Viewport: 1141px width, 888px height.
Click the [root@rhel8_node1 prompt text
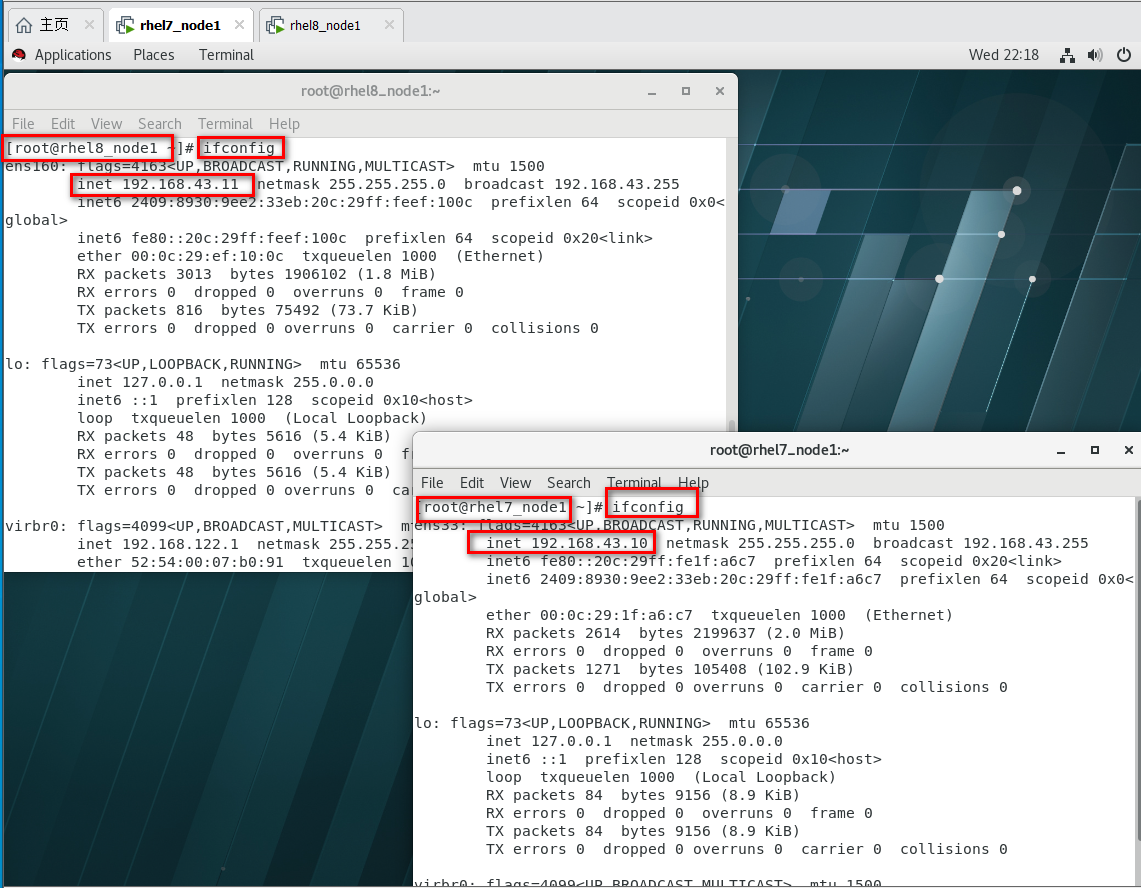tap(82, 148)
